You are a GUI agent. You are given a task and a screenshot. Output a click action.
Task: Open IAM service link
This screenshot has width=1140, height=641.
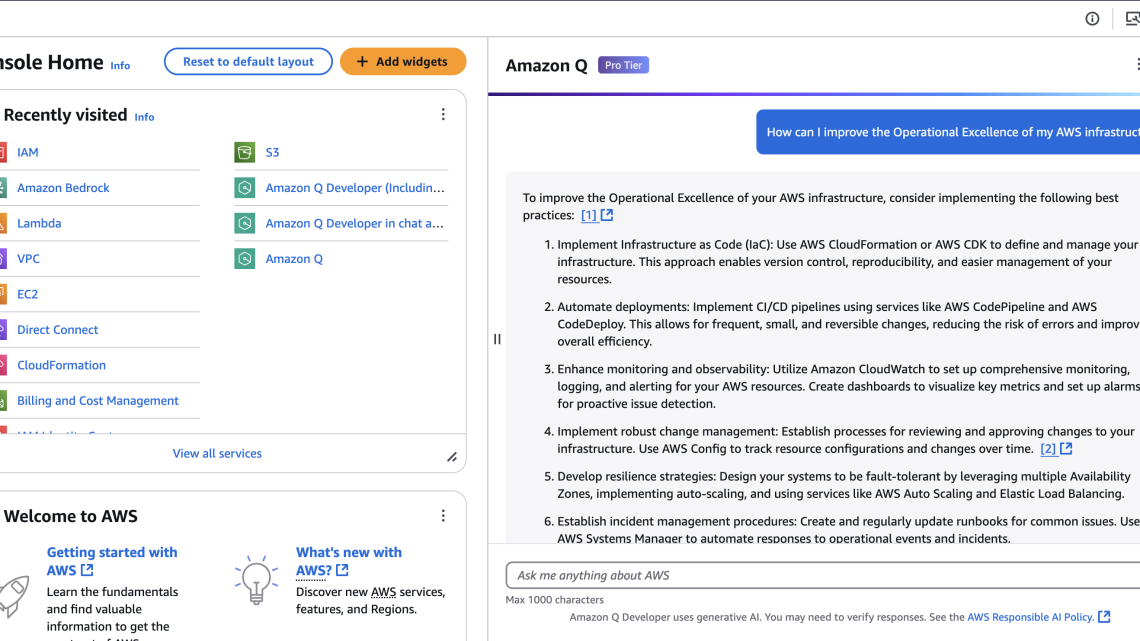[x=28, y=152]
